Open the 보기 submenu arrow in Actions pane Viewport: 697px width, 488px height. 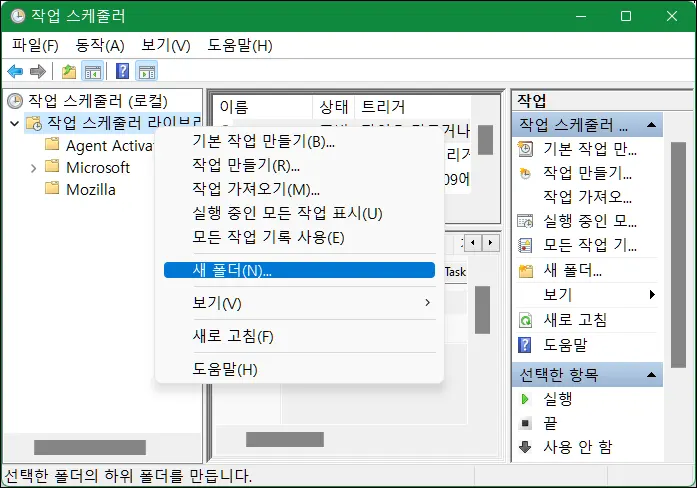click(652, 294)
